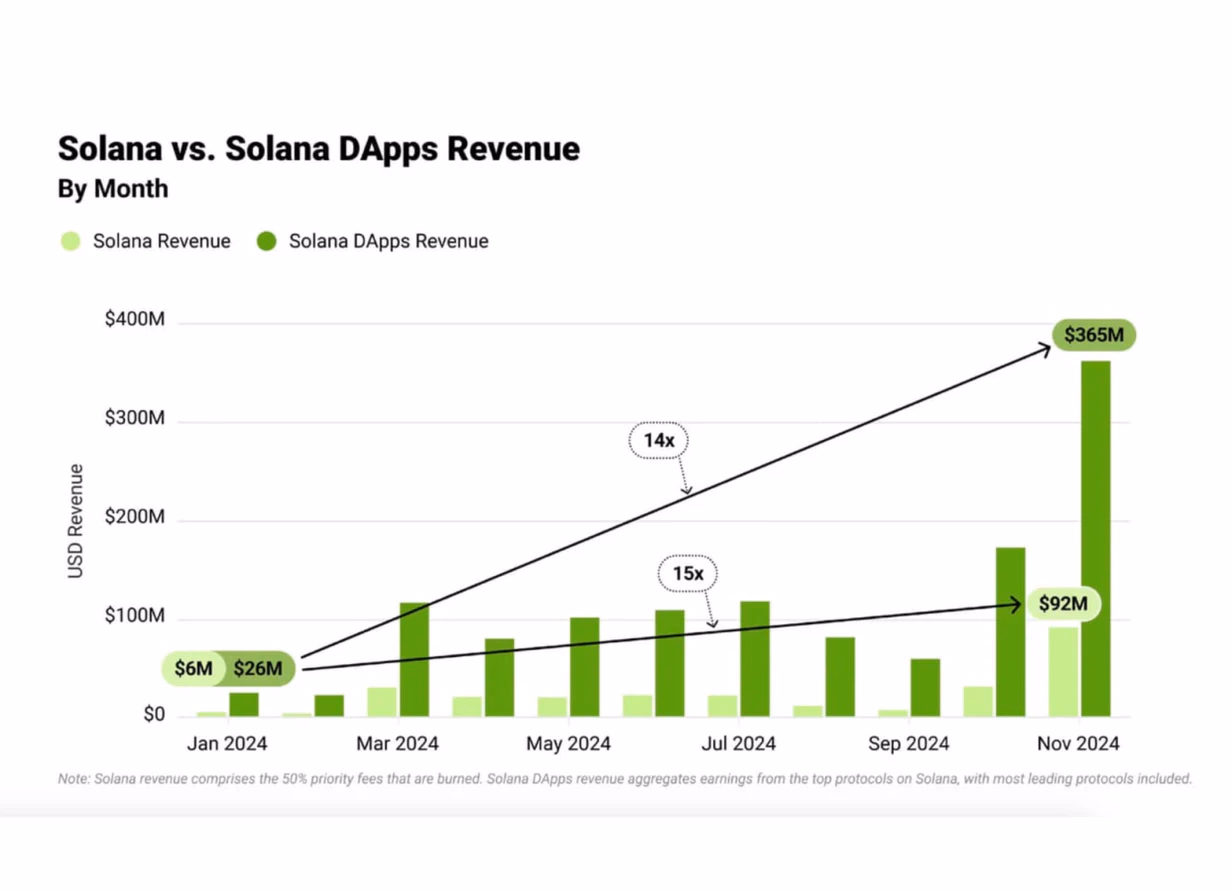Click the light green Solana bar for Nov 2024
Image resolution: width=1232 pixels, height=893 pixels.
[x=1063, y=672]
